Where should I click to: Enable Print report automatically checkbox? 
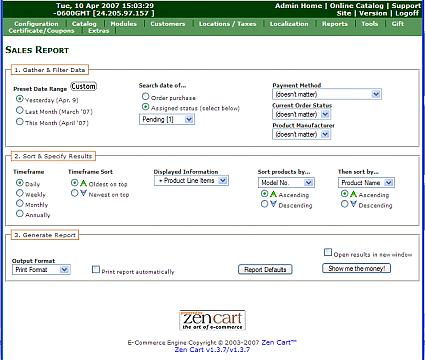pos(96,269)
